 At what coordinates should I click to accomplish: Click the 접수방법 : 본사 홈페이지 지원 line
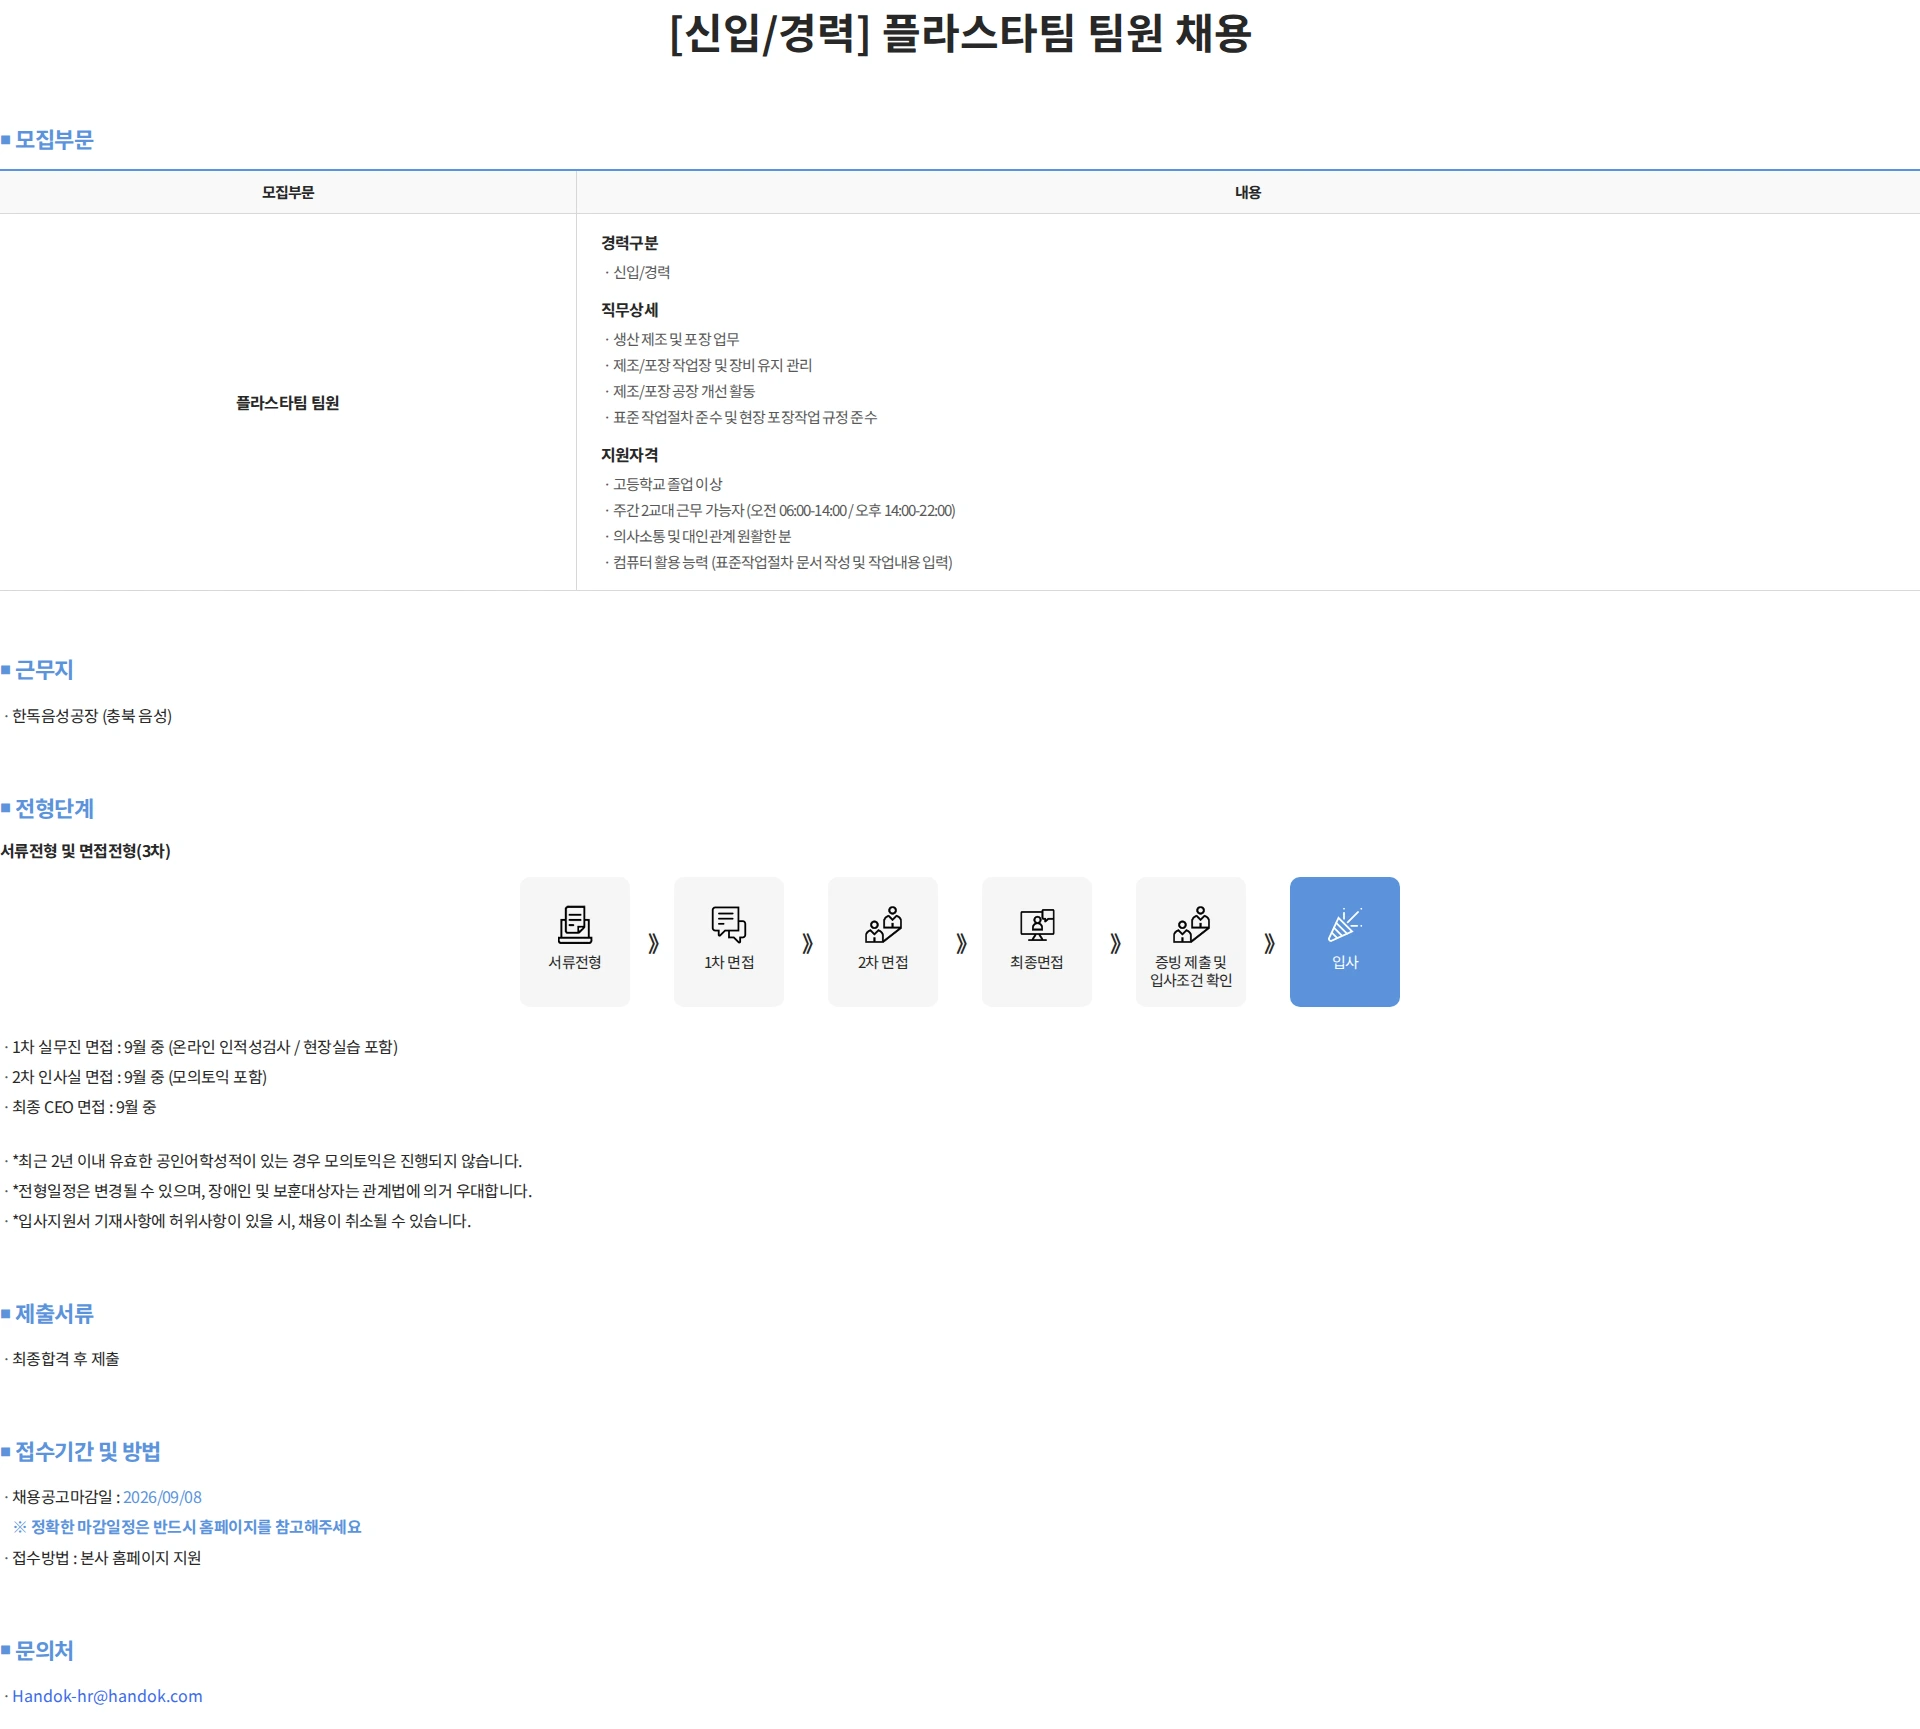[106, 1558]
